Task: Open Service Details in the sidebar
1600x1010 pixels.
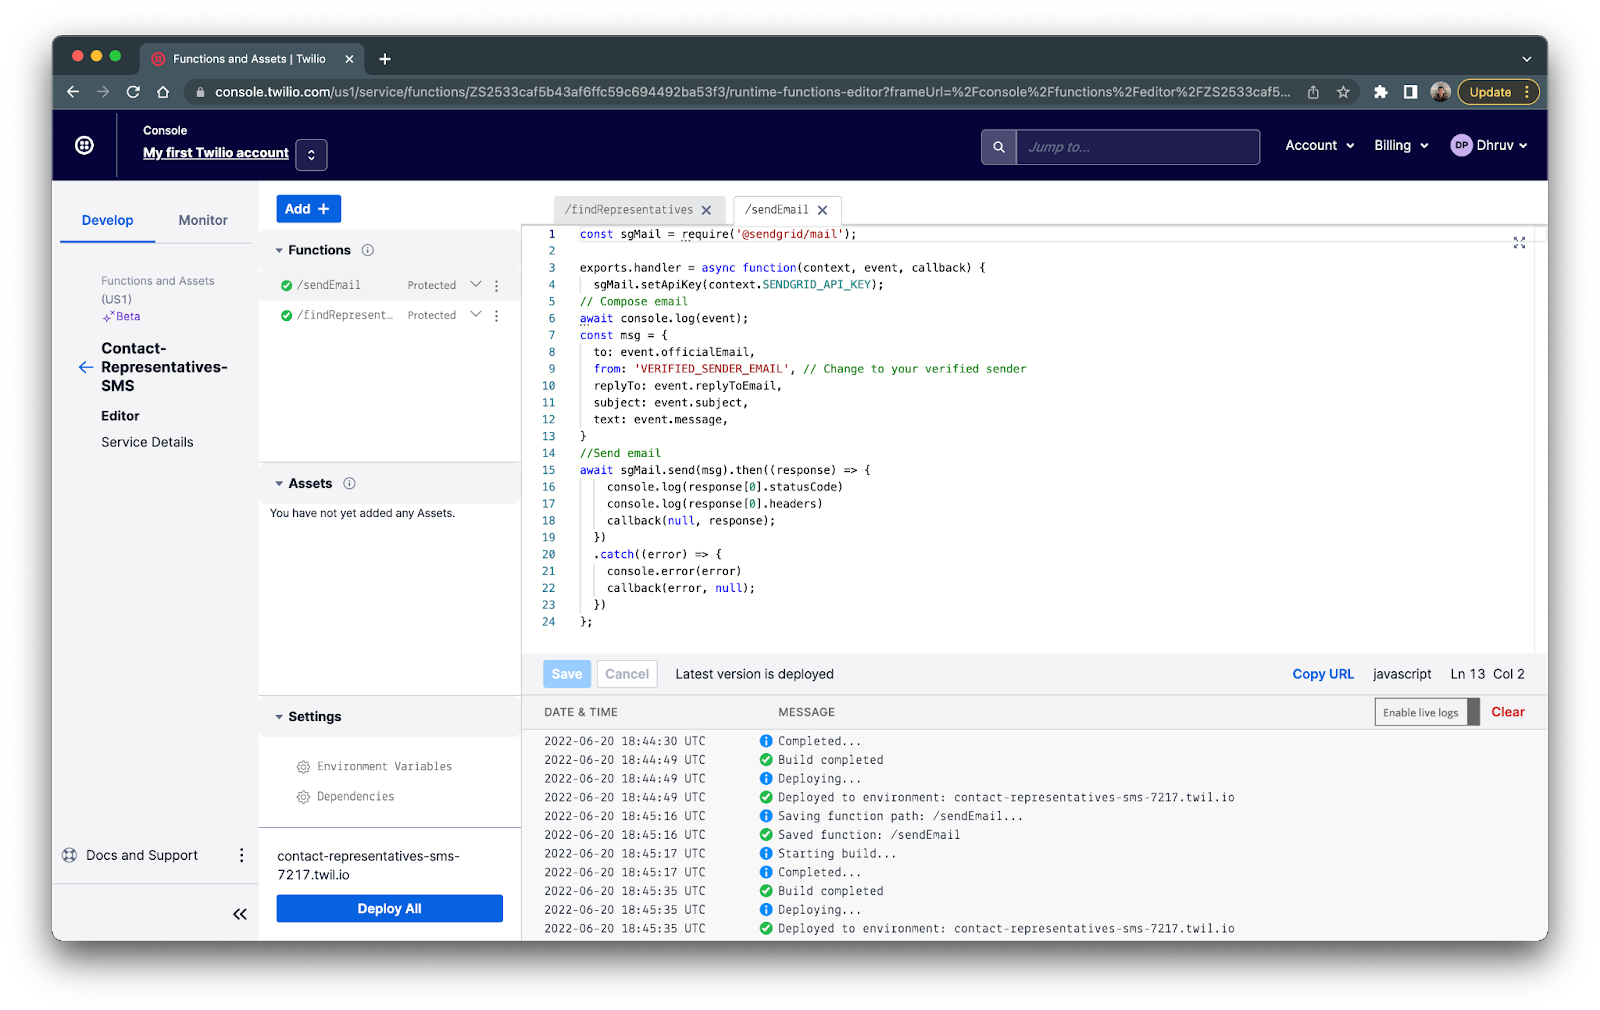Action: (x=147, y=442)
